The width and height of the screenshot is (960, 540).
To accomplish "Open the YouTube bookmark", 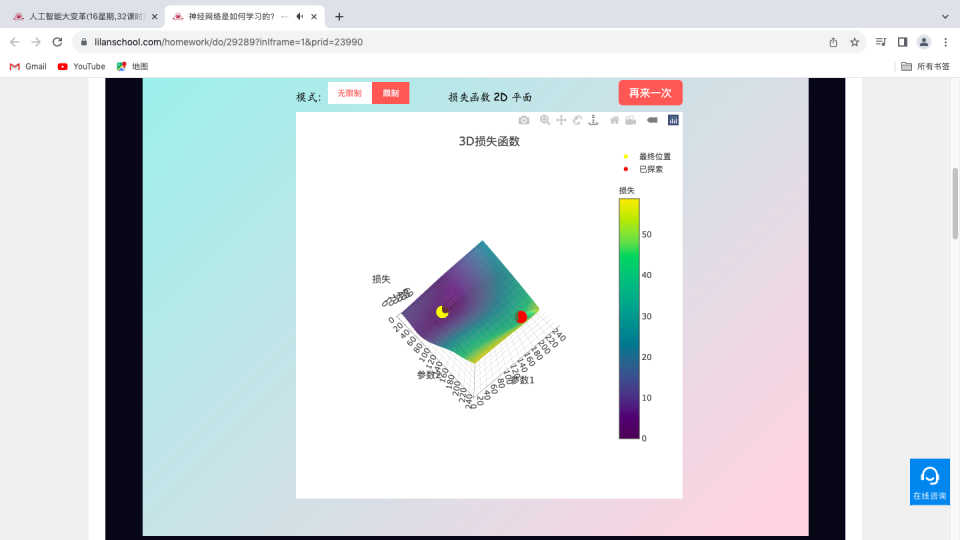I will (81, 66).
